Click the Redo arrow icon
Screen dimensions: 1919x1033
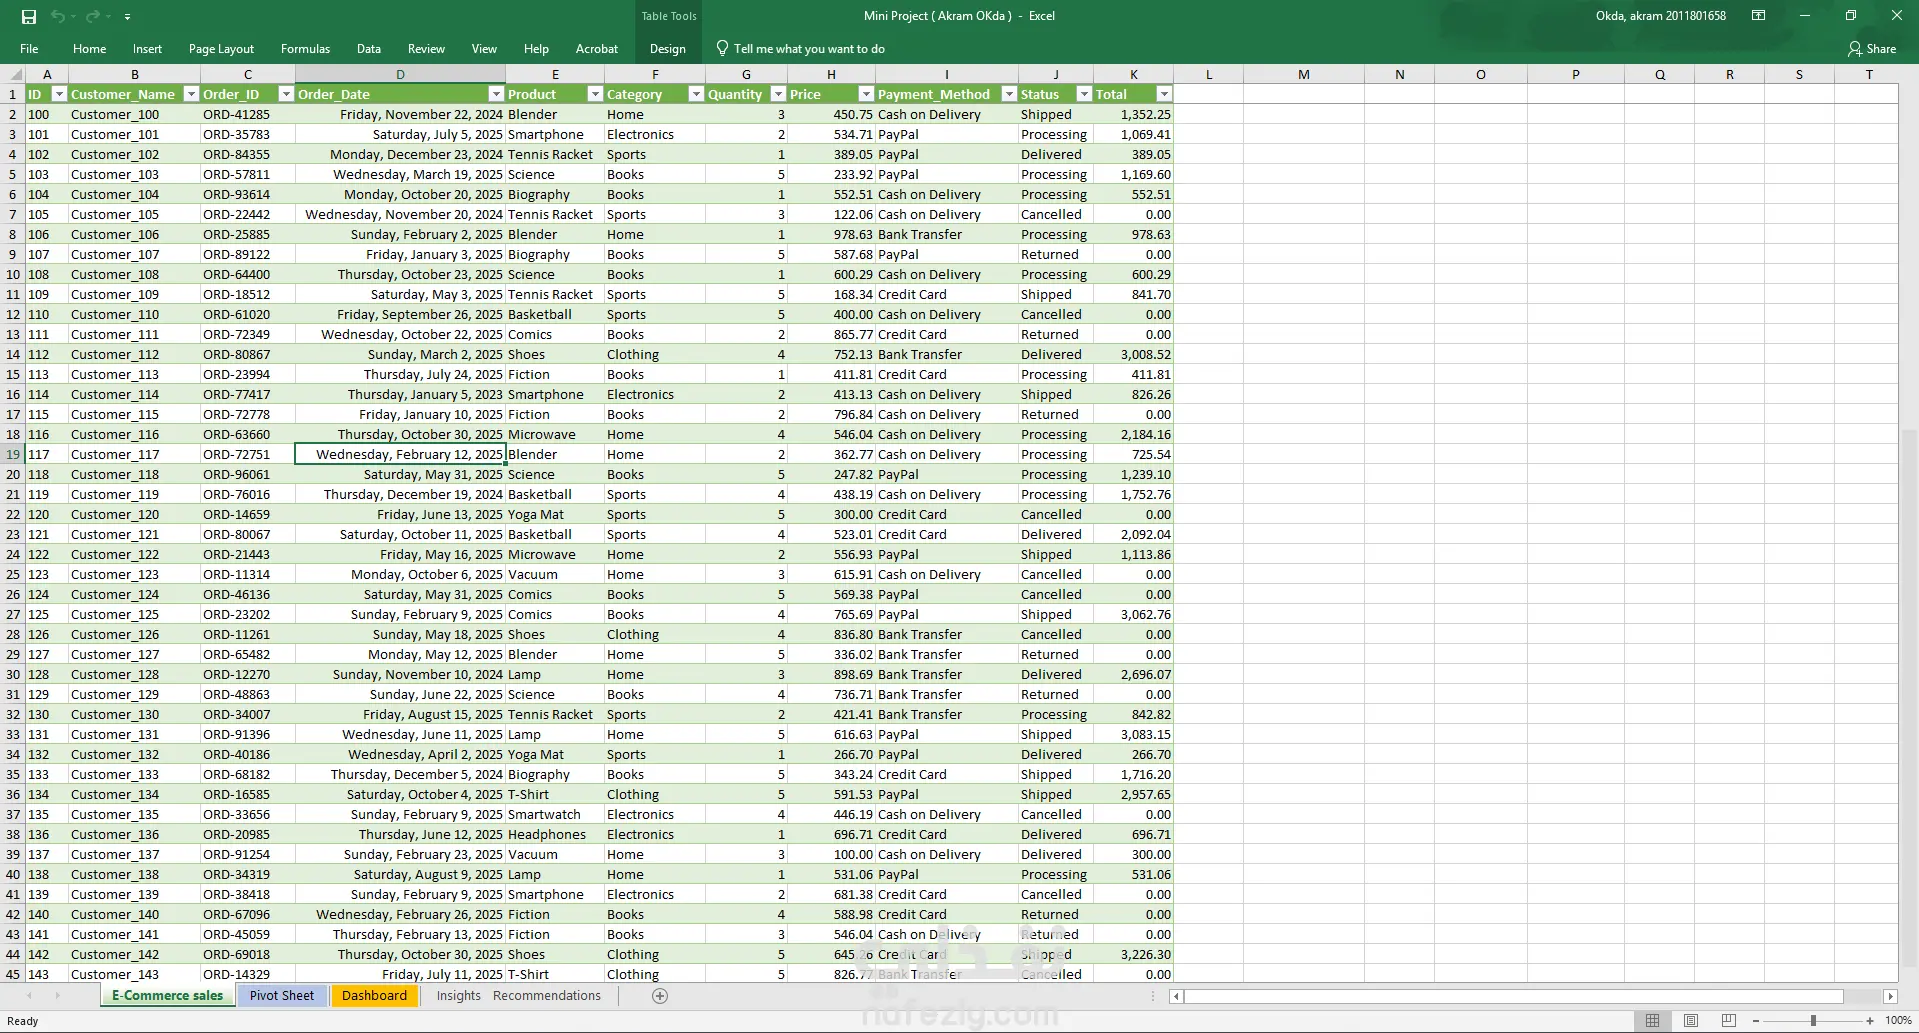tap(92, 16)
